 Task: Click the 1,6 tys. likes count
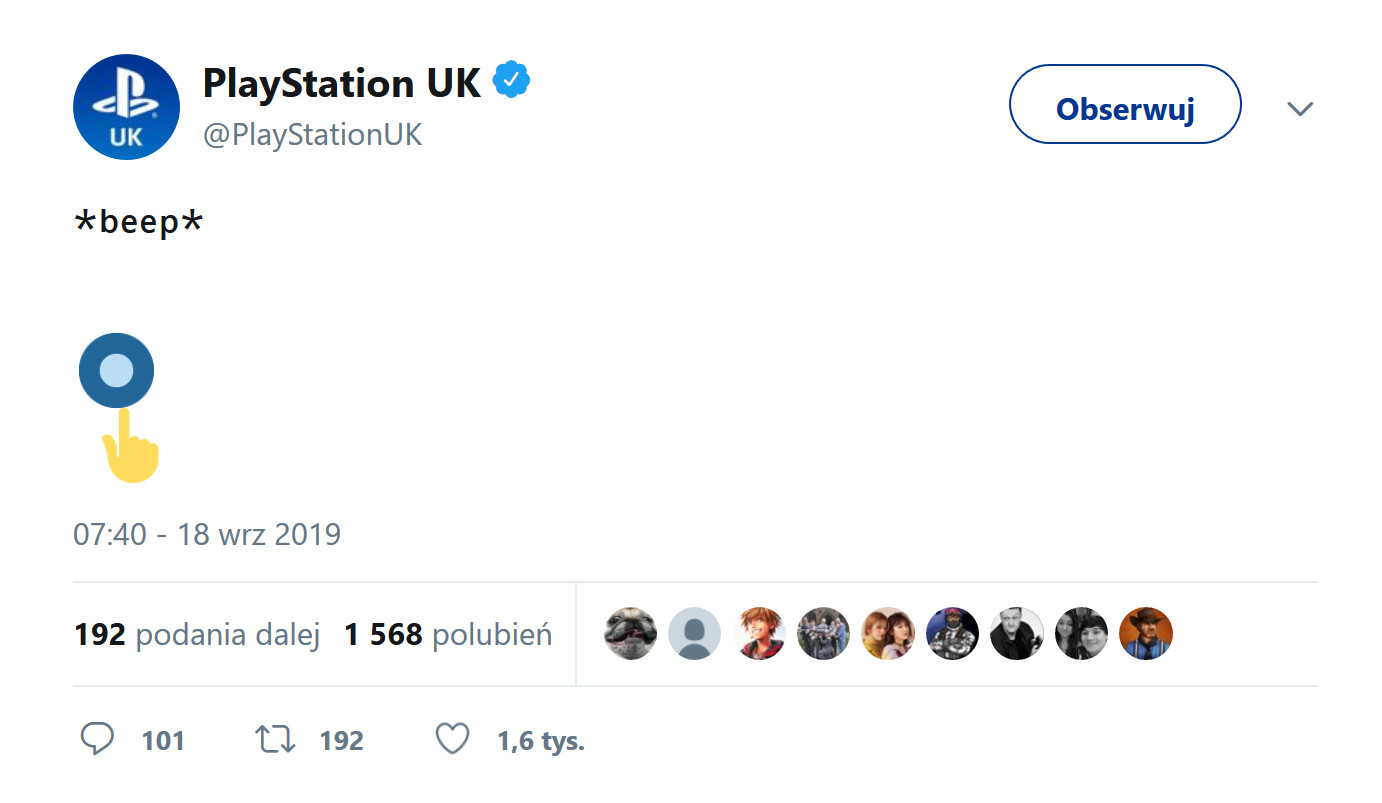[x=540, y=740]
